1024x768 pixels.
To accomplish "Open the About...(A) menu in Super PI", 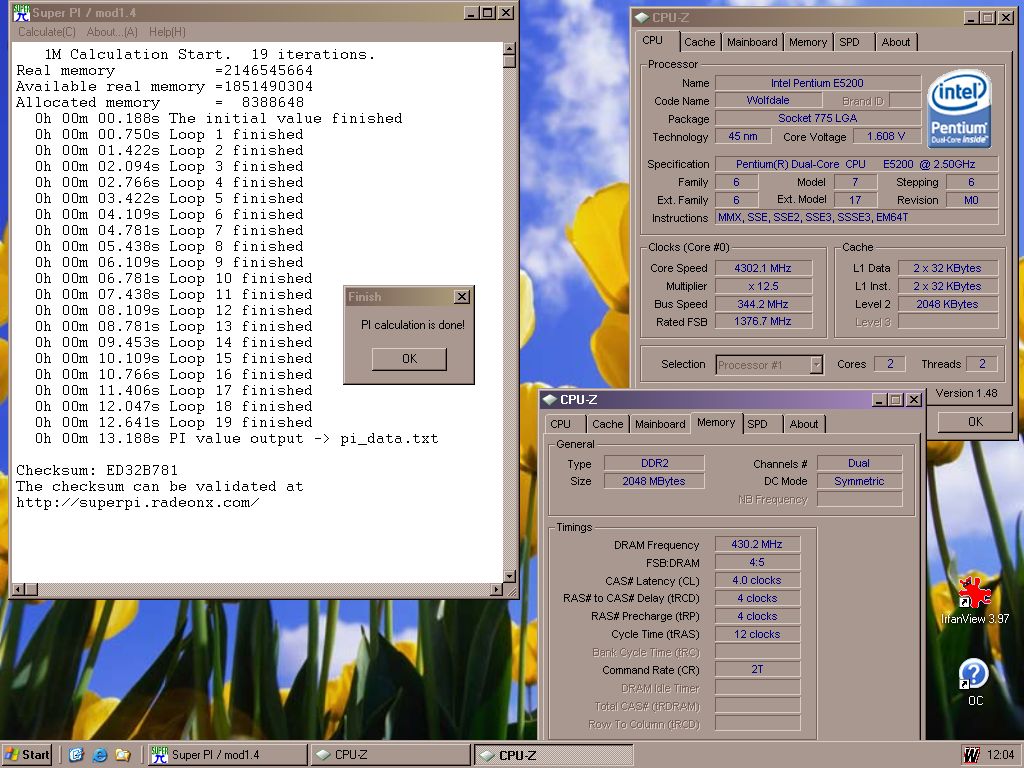I will pos(112,31).
